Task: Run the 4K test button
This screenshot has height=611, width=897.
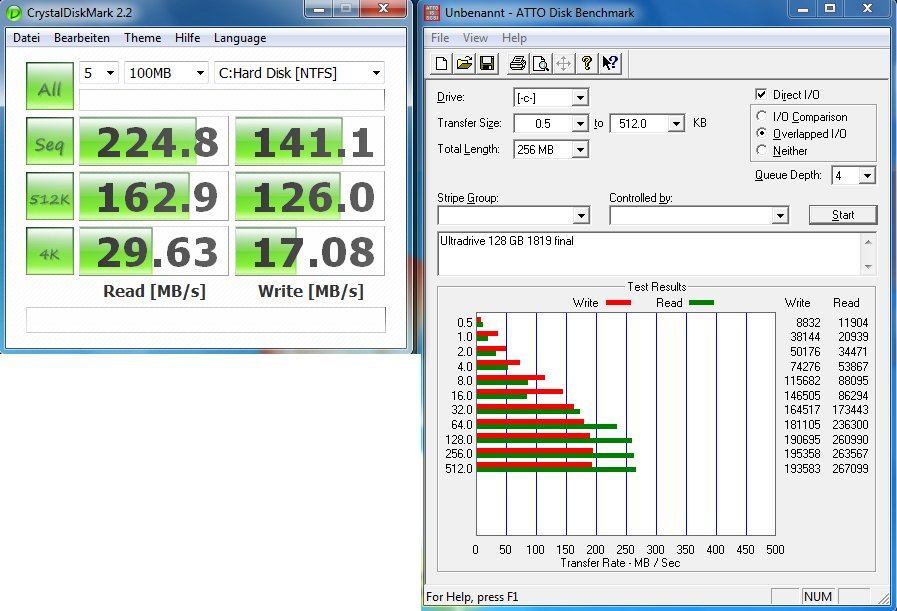Action: pos(50,251)
